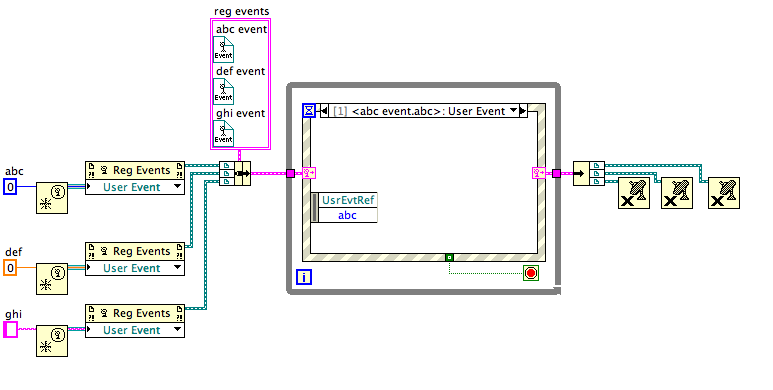773x390 pixels.
Task: Click the event timeout hourglass terminal
Action: coord(309,111)
